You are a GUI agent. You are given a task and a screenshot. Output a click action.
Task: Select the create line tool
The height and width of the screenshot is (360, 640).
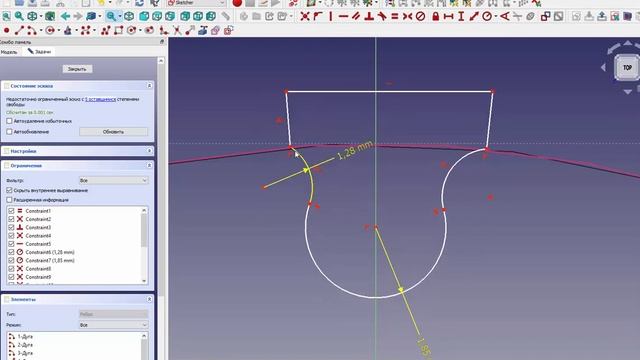pos(19,31)
